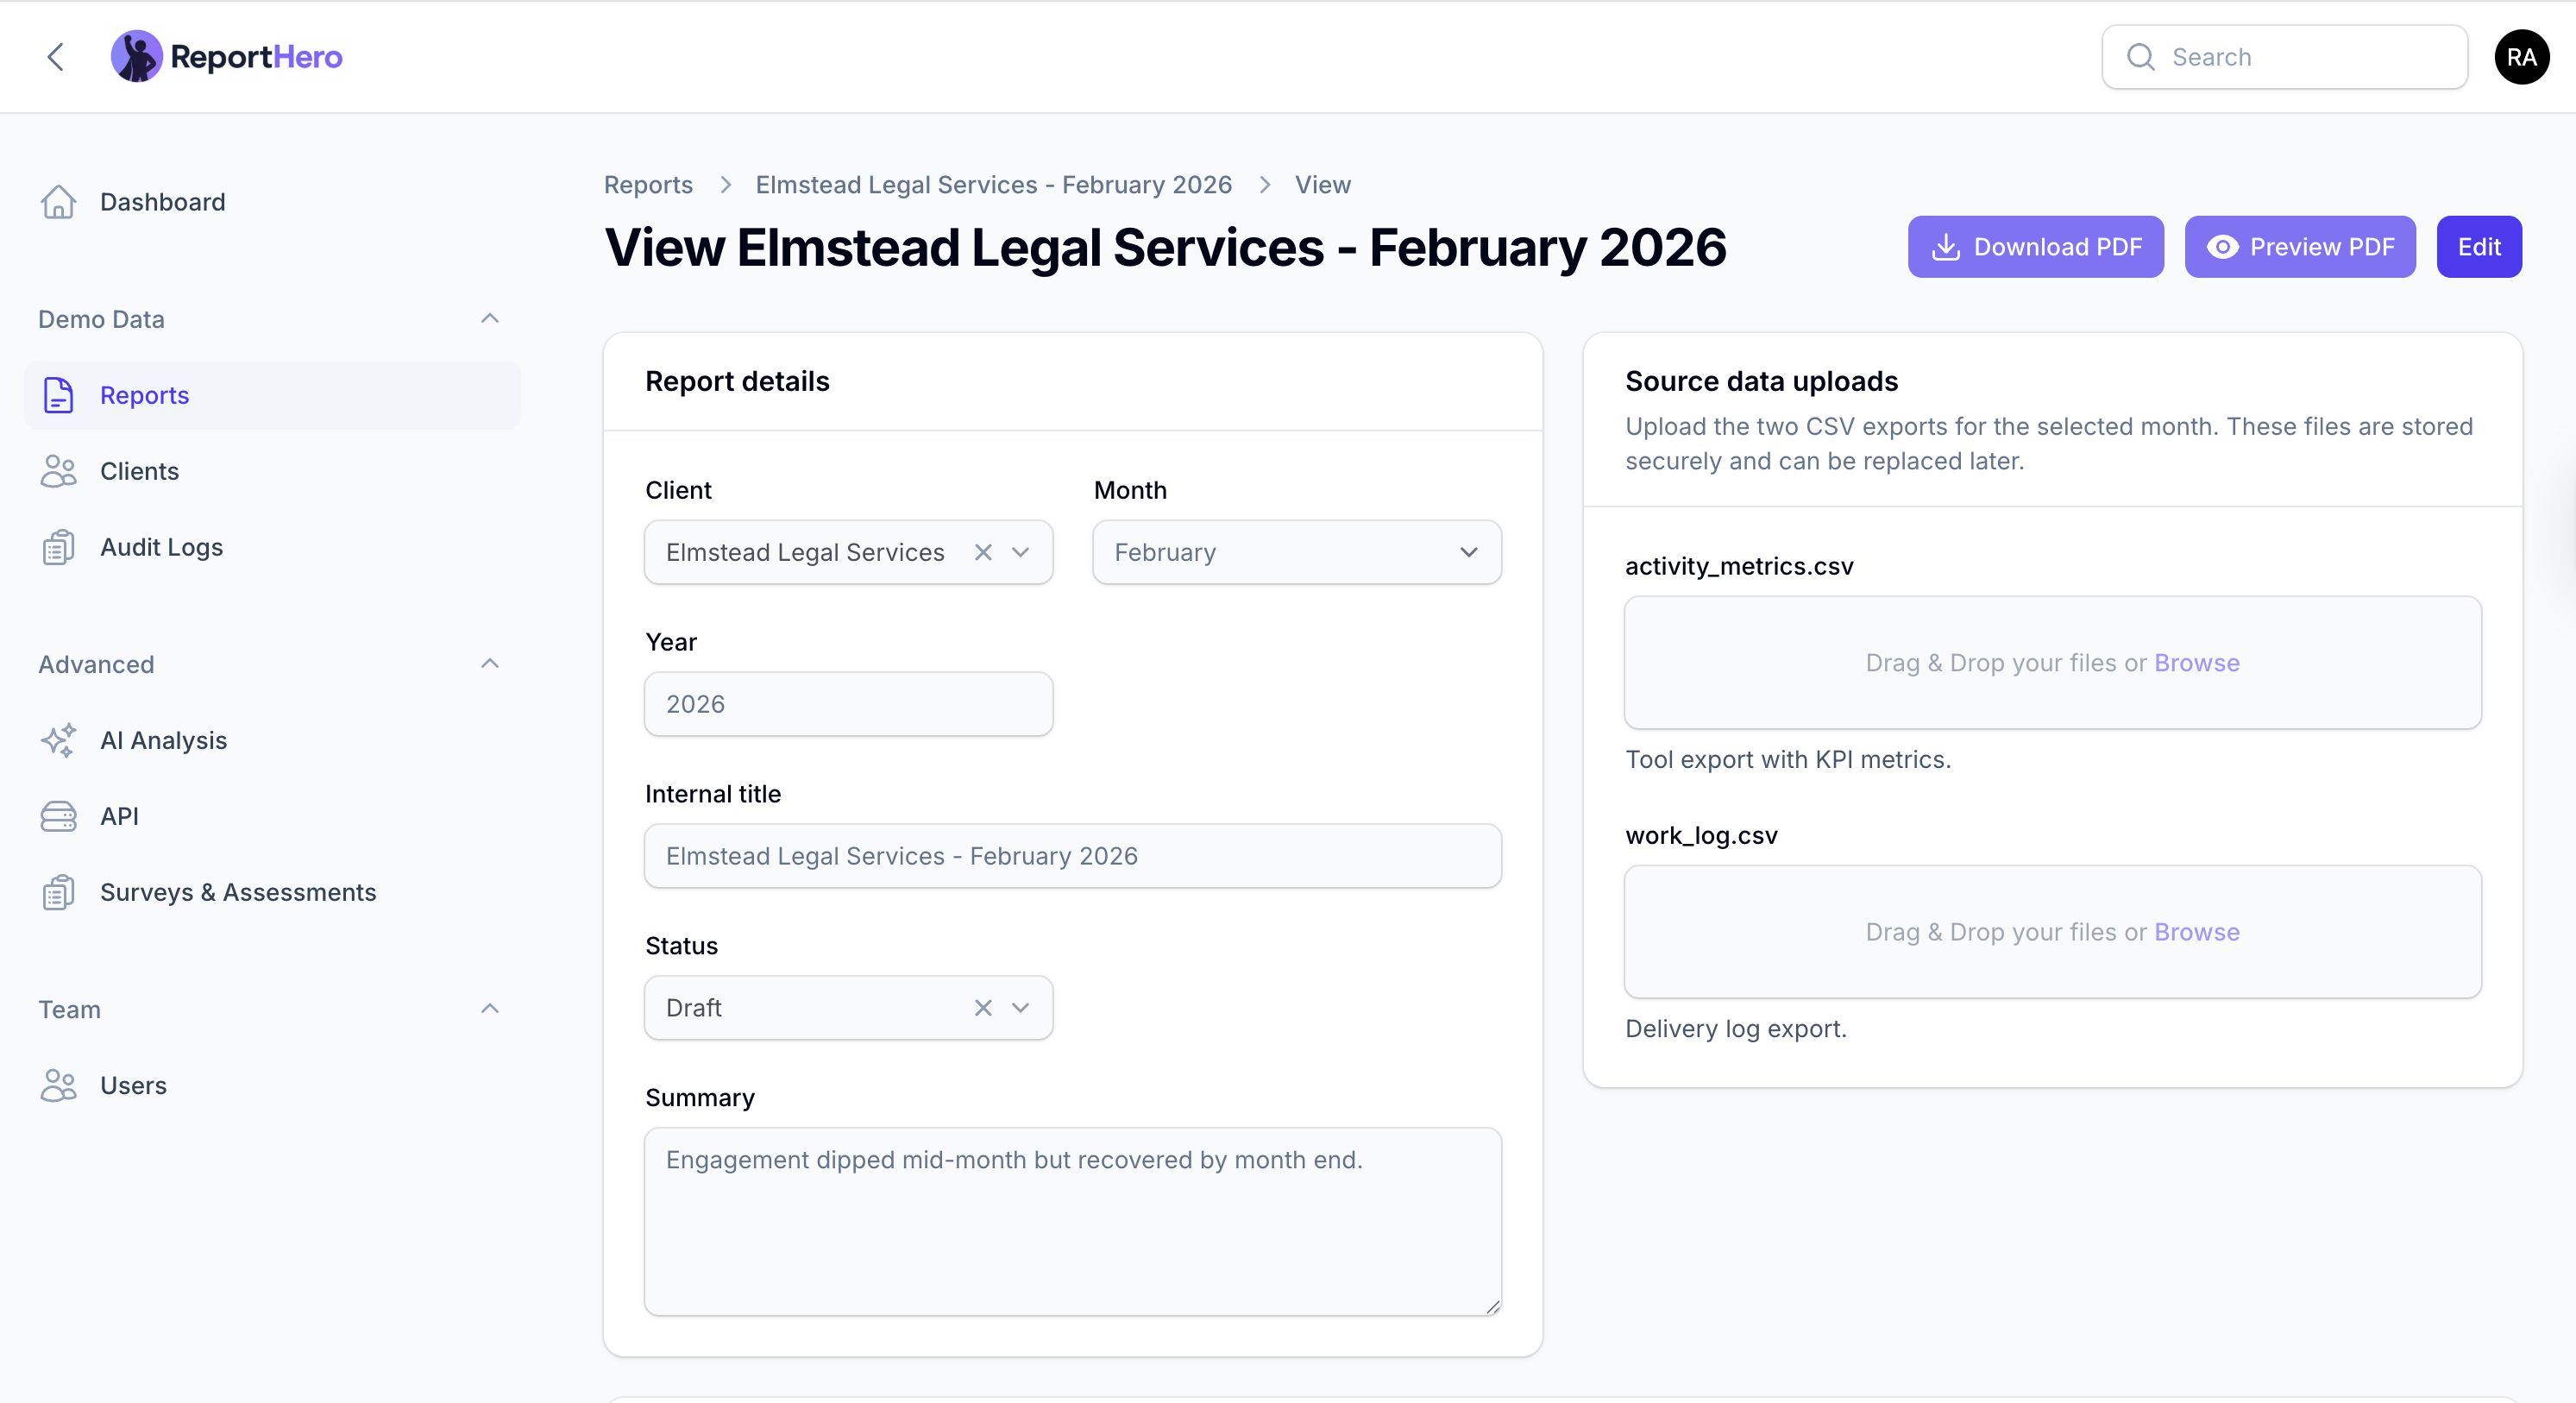This screenshot has height=1403, width=2576.
Task: Open the Status dropdown arrow
Action: tap(1021, 1008)
